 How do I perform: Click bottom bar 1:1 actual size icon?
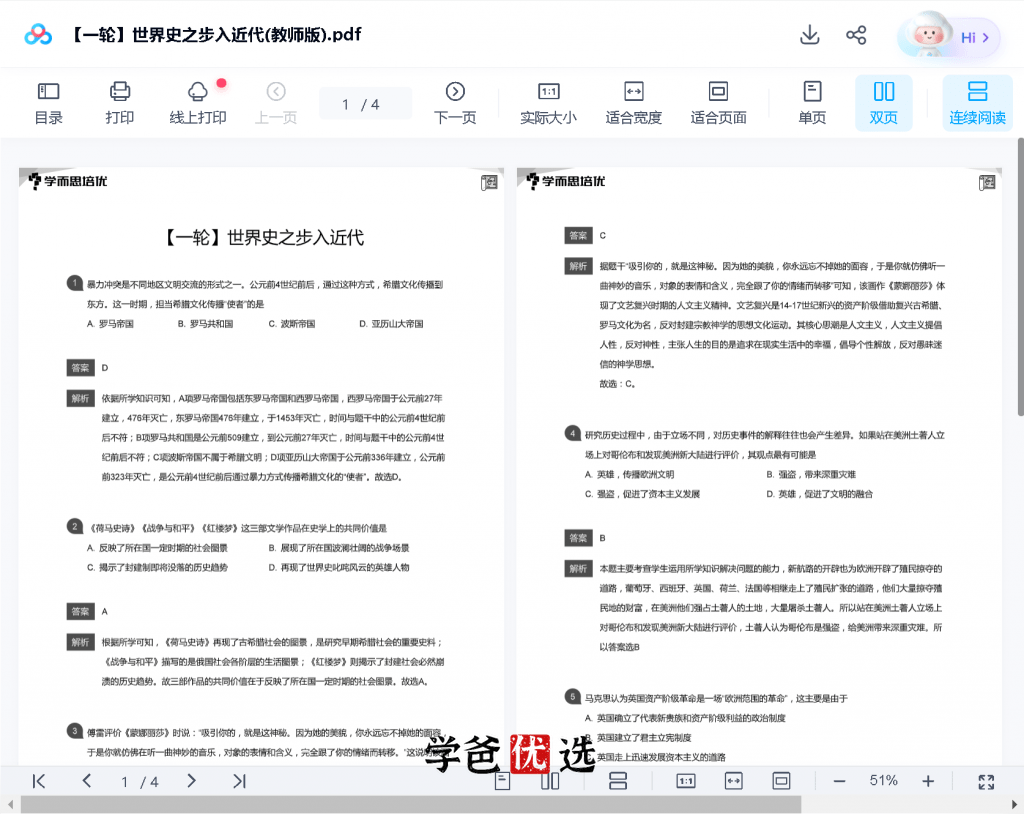click(x=686, y=781)
